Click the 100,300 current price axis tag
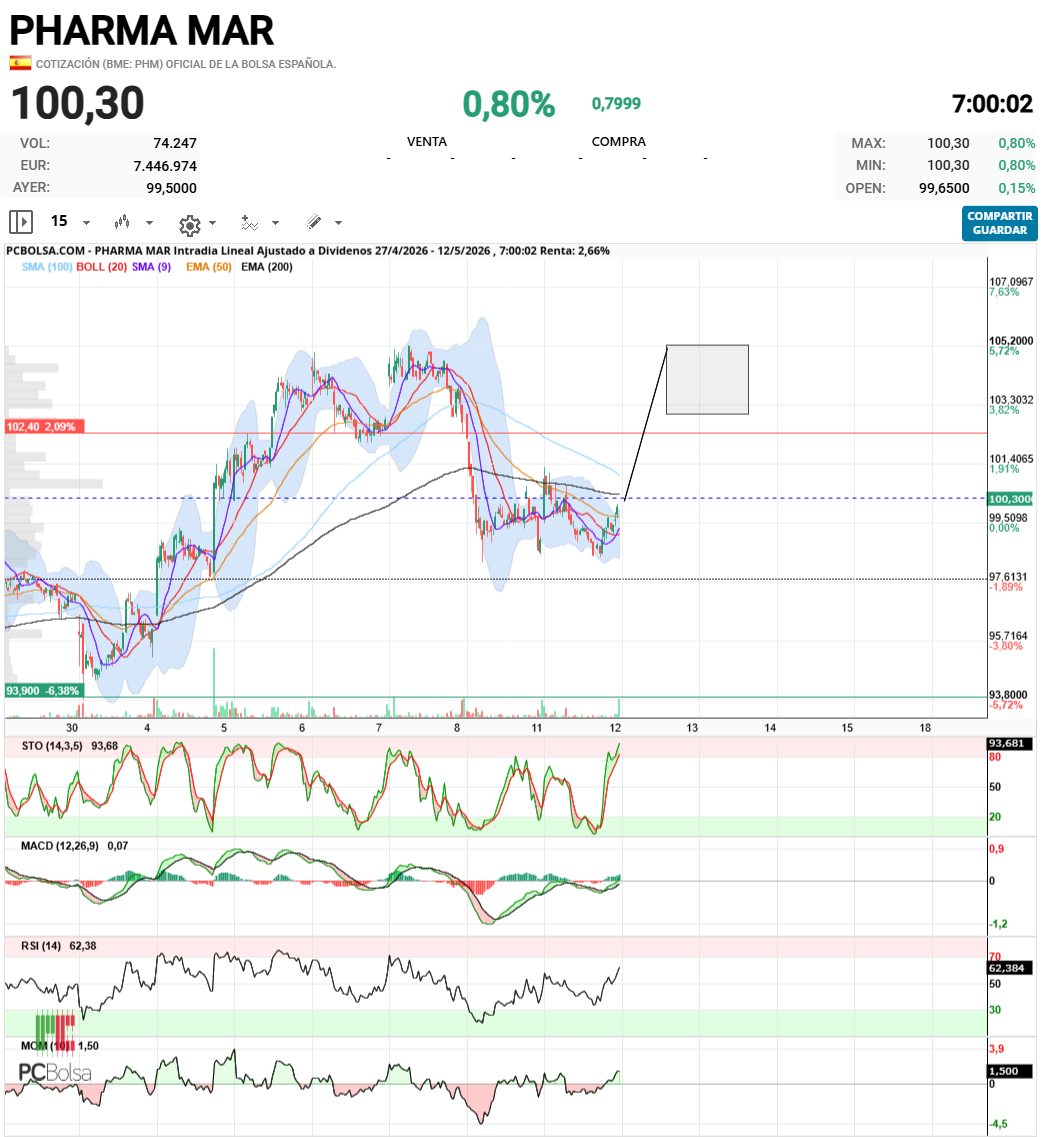1048x1137 pixels. [1010, 499]
